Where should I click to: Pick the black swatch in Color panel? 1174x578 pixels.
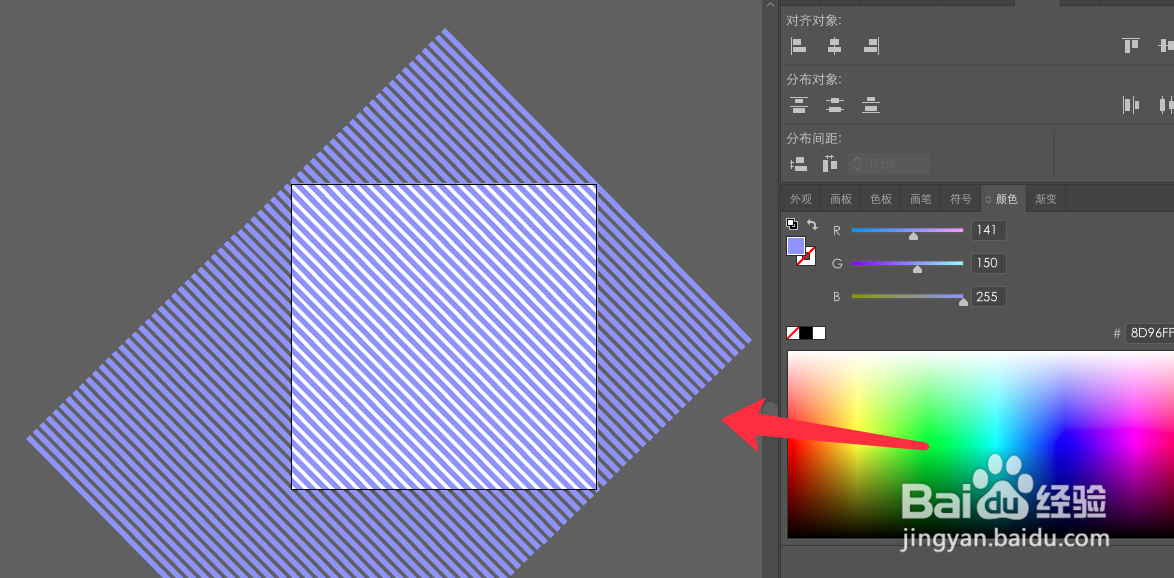806,333
